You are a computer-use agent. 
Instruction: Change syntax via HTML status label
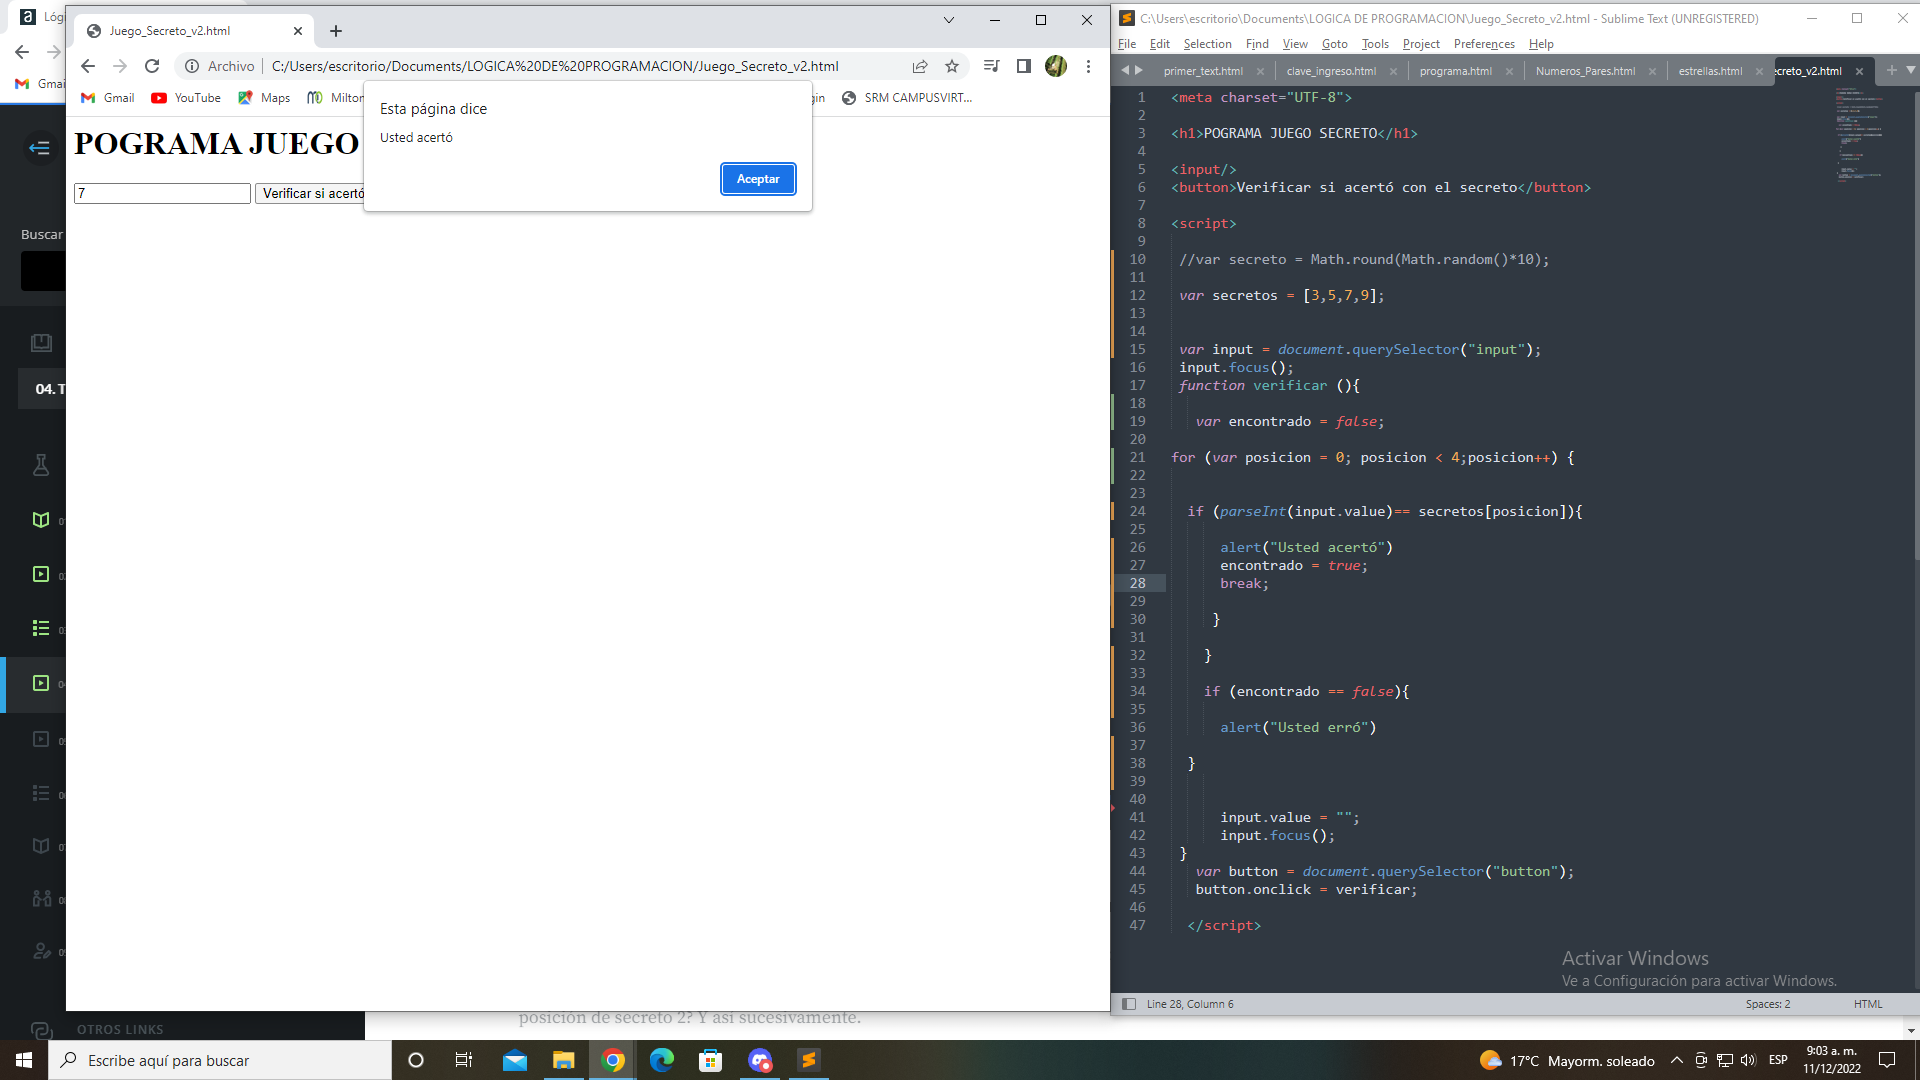pyautogui.click(x=1867, y=1004)
